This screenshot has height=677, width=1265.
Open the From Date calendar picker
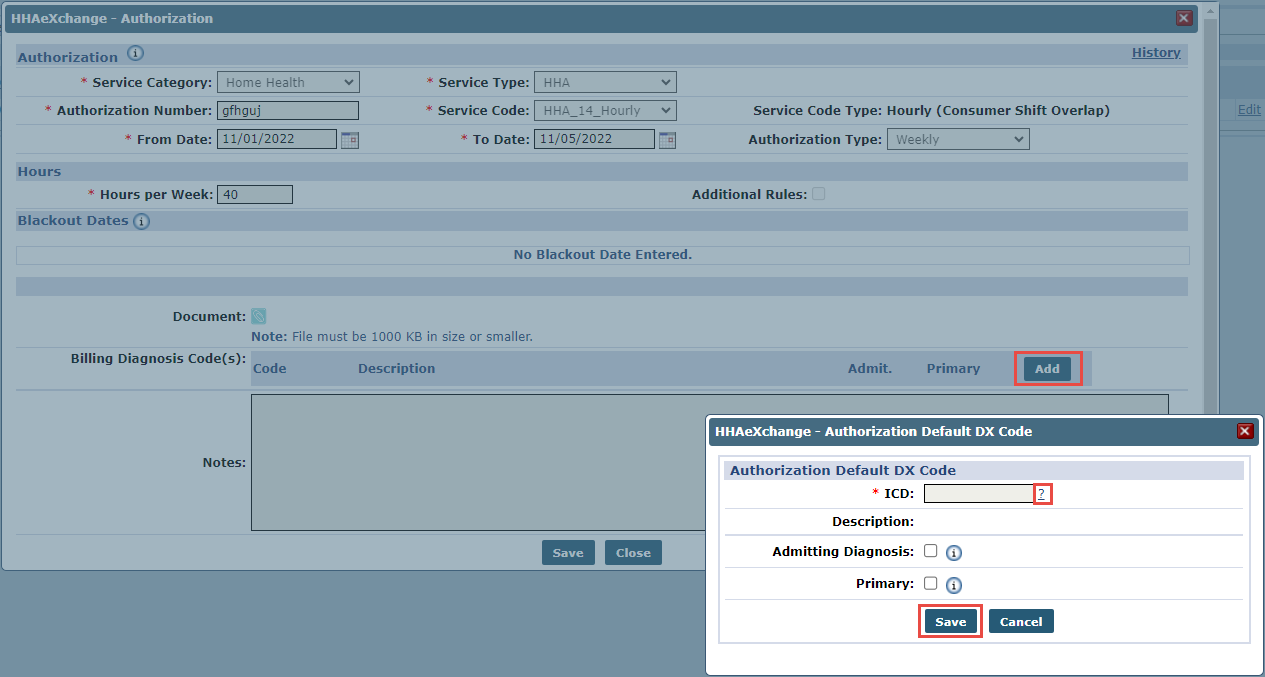[x=349, y=140]
